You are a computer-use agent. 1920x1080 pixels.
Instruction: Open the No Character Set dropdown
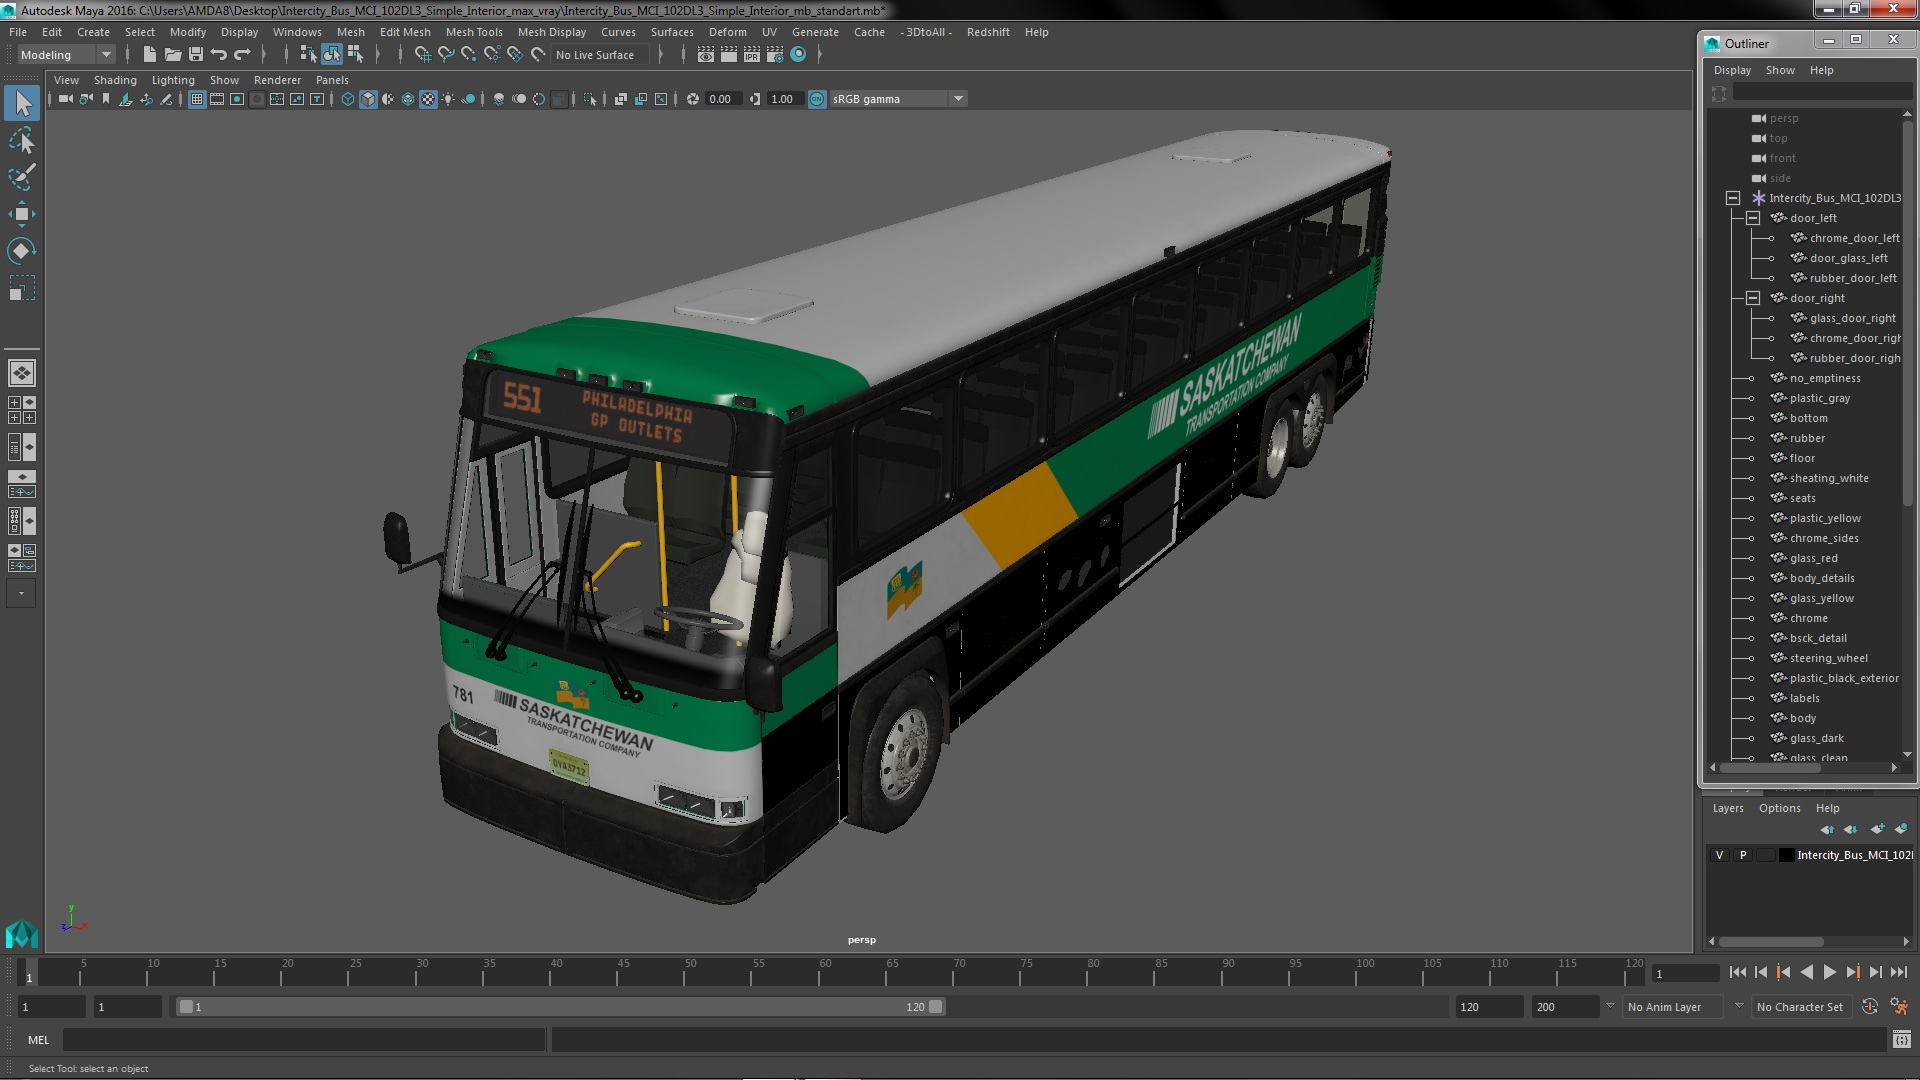[x=1803, y=1007]
